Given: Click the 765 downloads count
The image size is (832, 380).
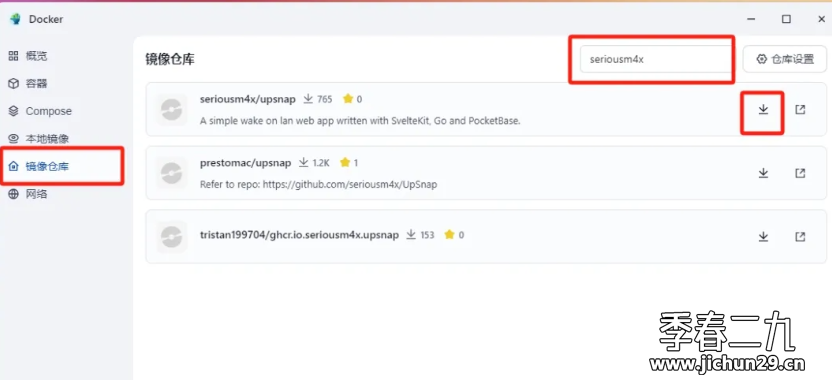Looking at the screenshot, I should (x=324, y=99).
